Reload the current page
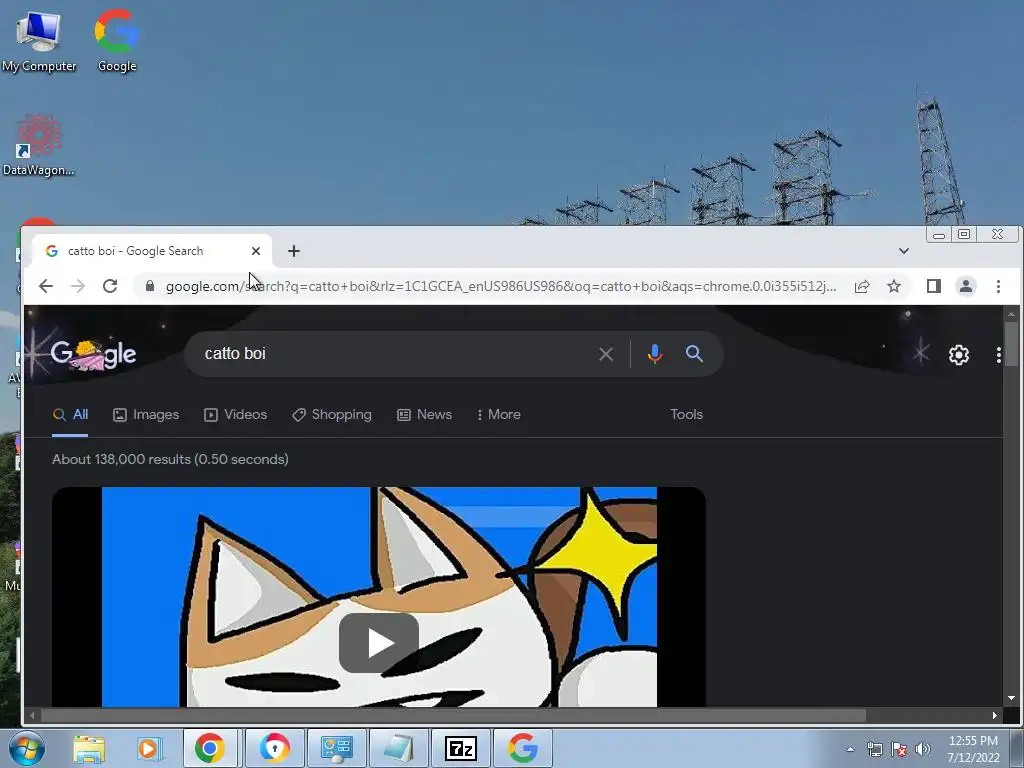Image resolution: width=1024 pixels, height=768 pixels. click(x=110, y=286)
